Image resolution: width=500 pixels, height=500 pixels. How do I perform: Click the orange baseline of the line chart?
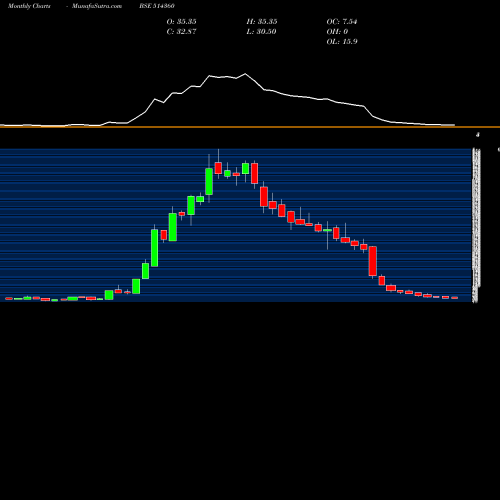[x=250, y=127]
